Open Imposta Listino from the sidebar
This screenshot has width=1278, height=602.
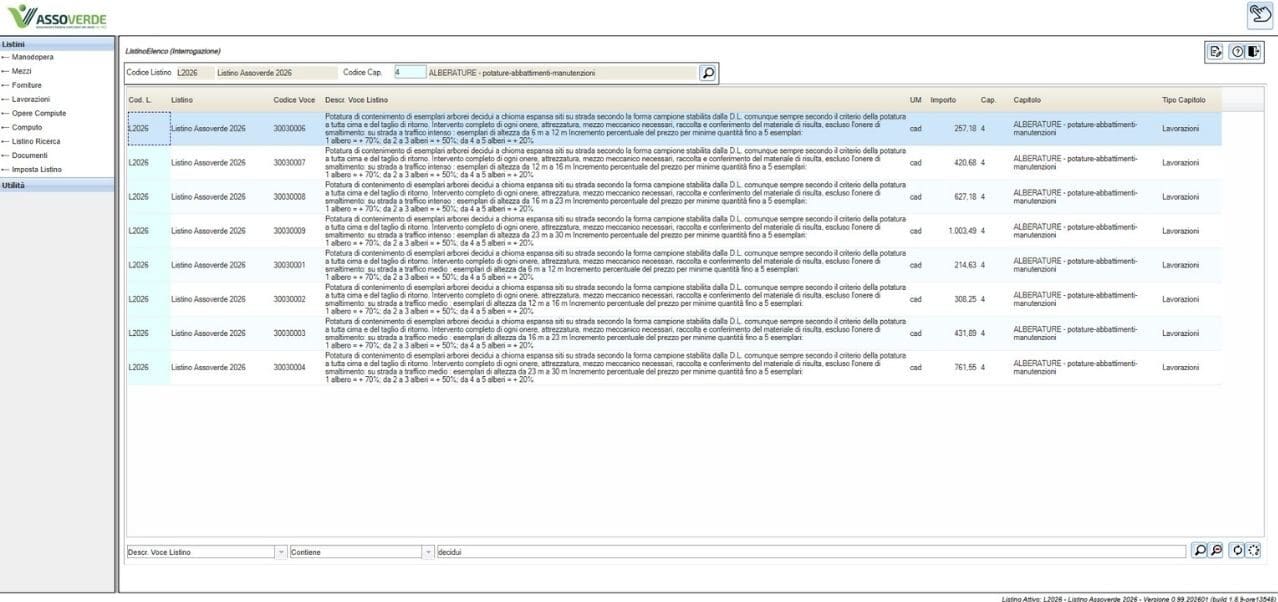tap(36, 169)
